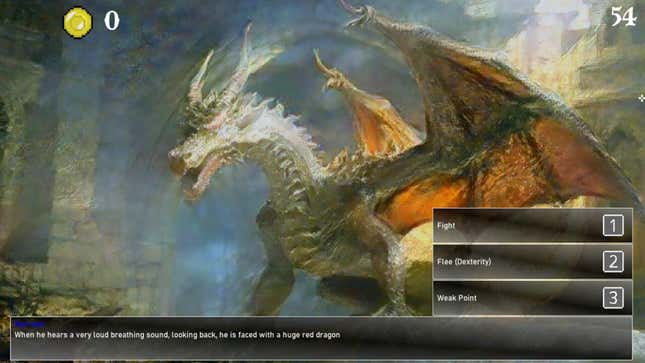Click the 54 counter in the corner

tap(623, 17)
